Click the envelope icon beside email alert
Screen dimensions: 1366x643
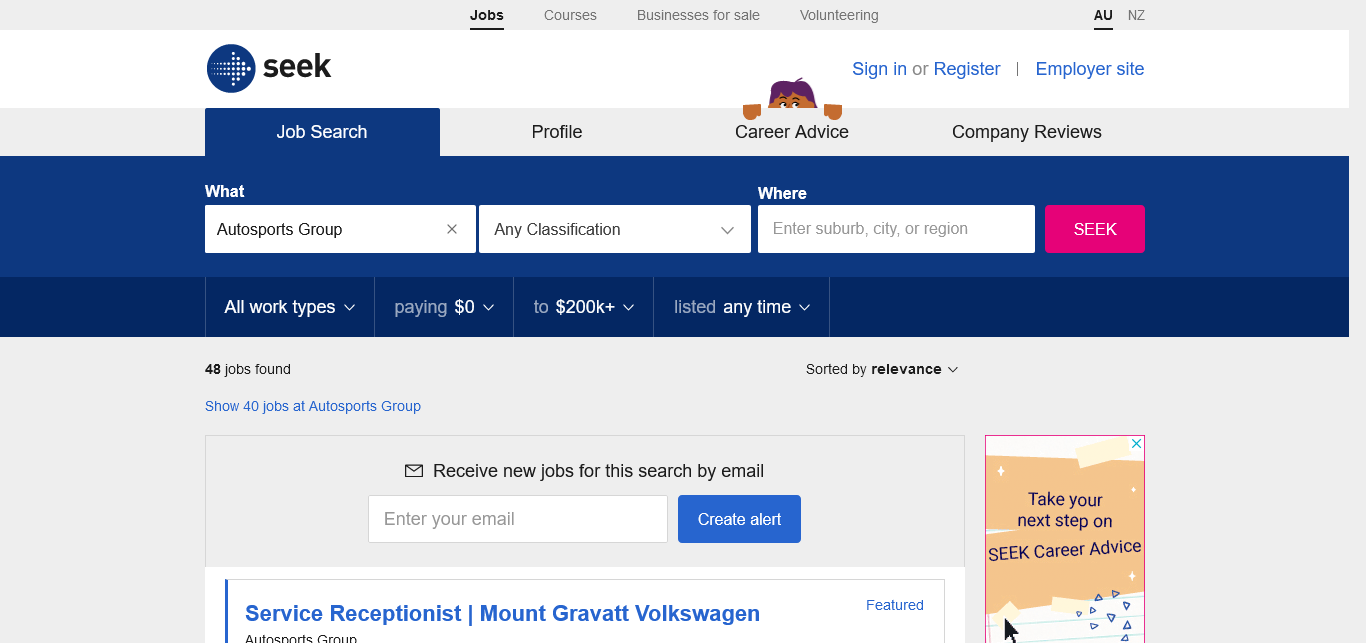413,471
